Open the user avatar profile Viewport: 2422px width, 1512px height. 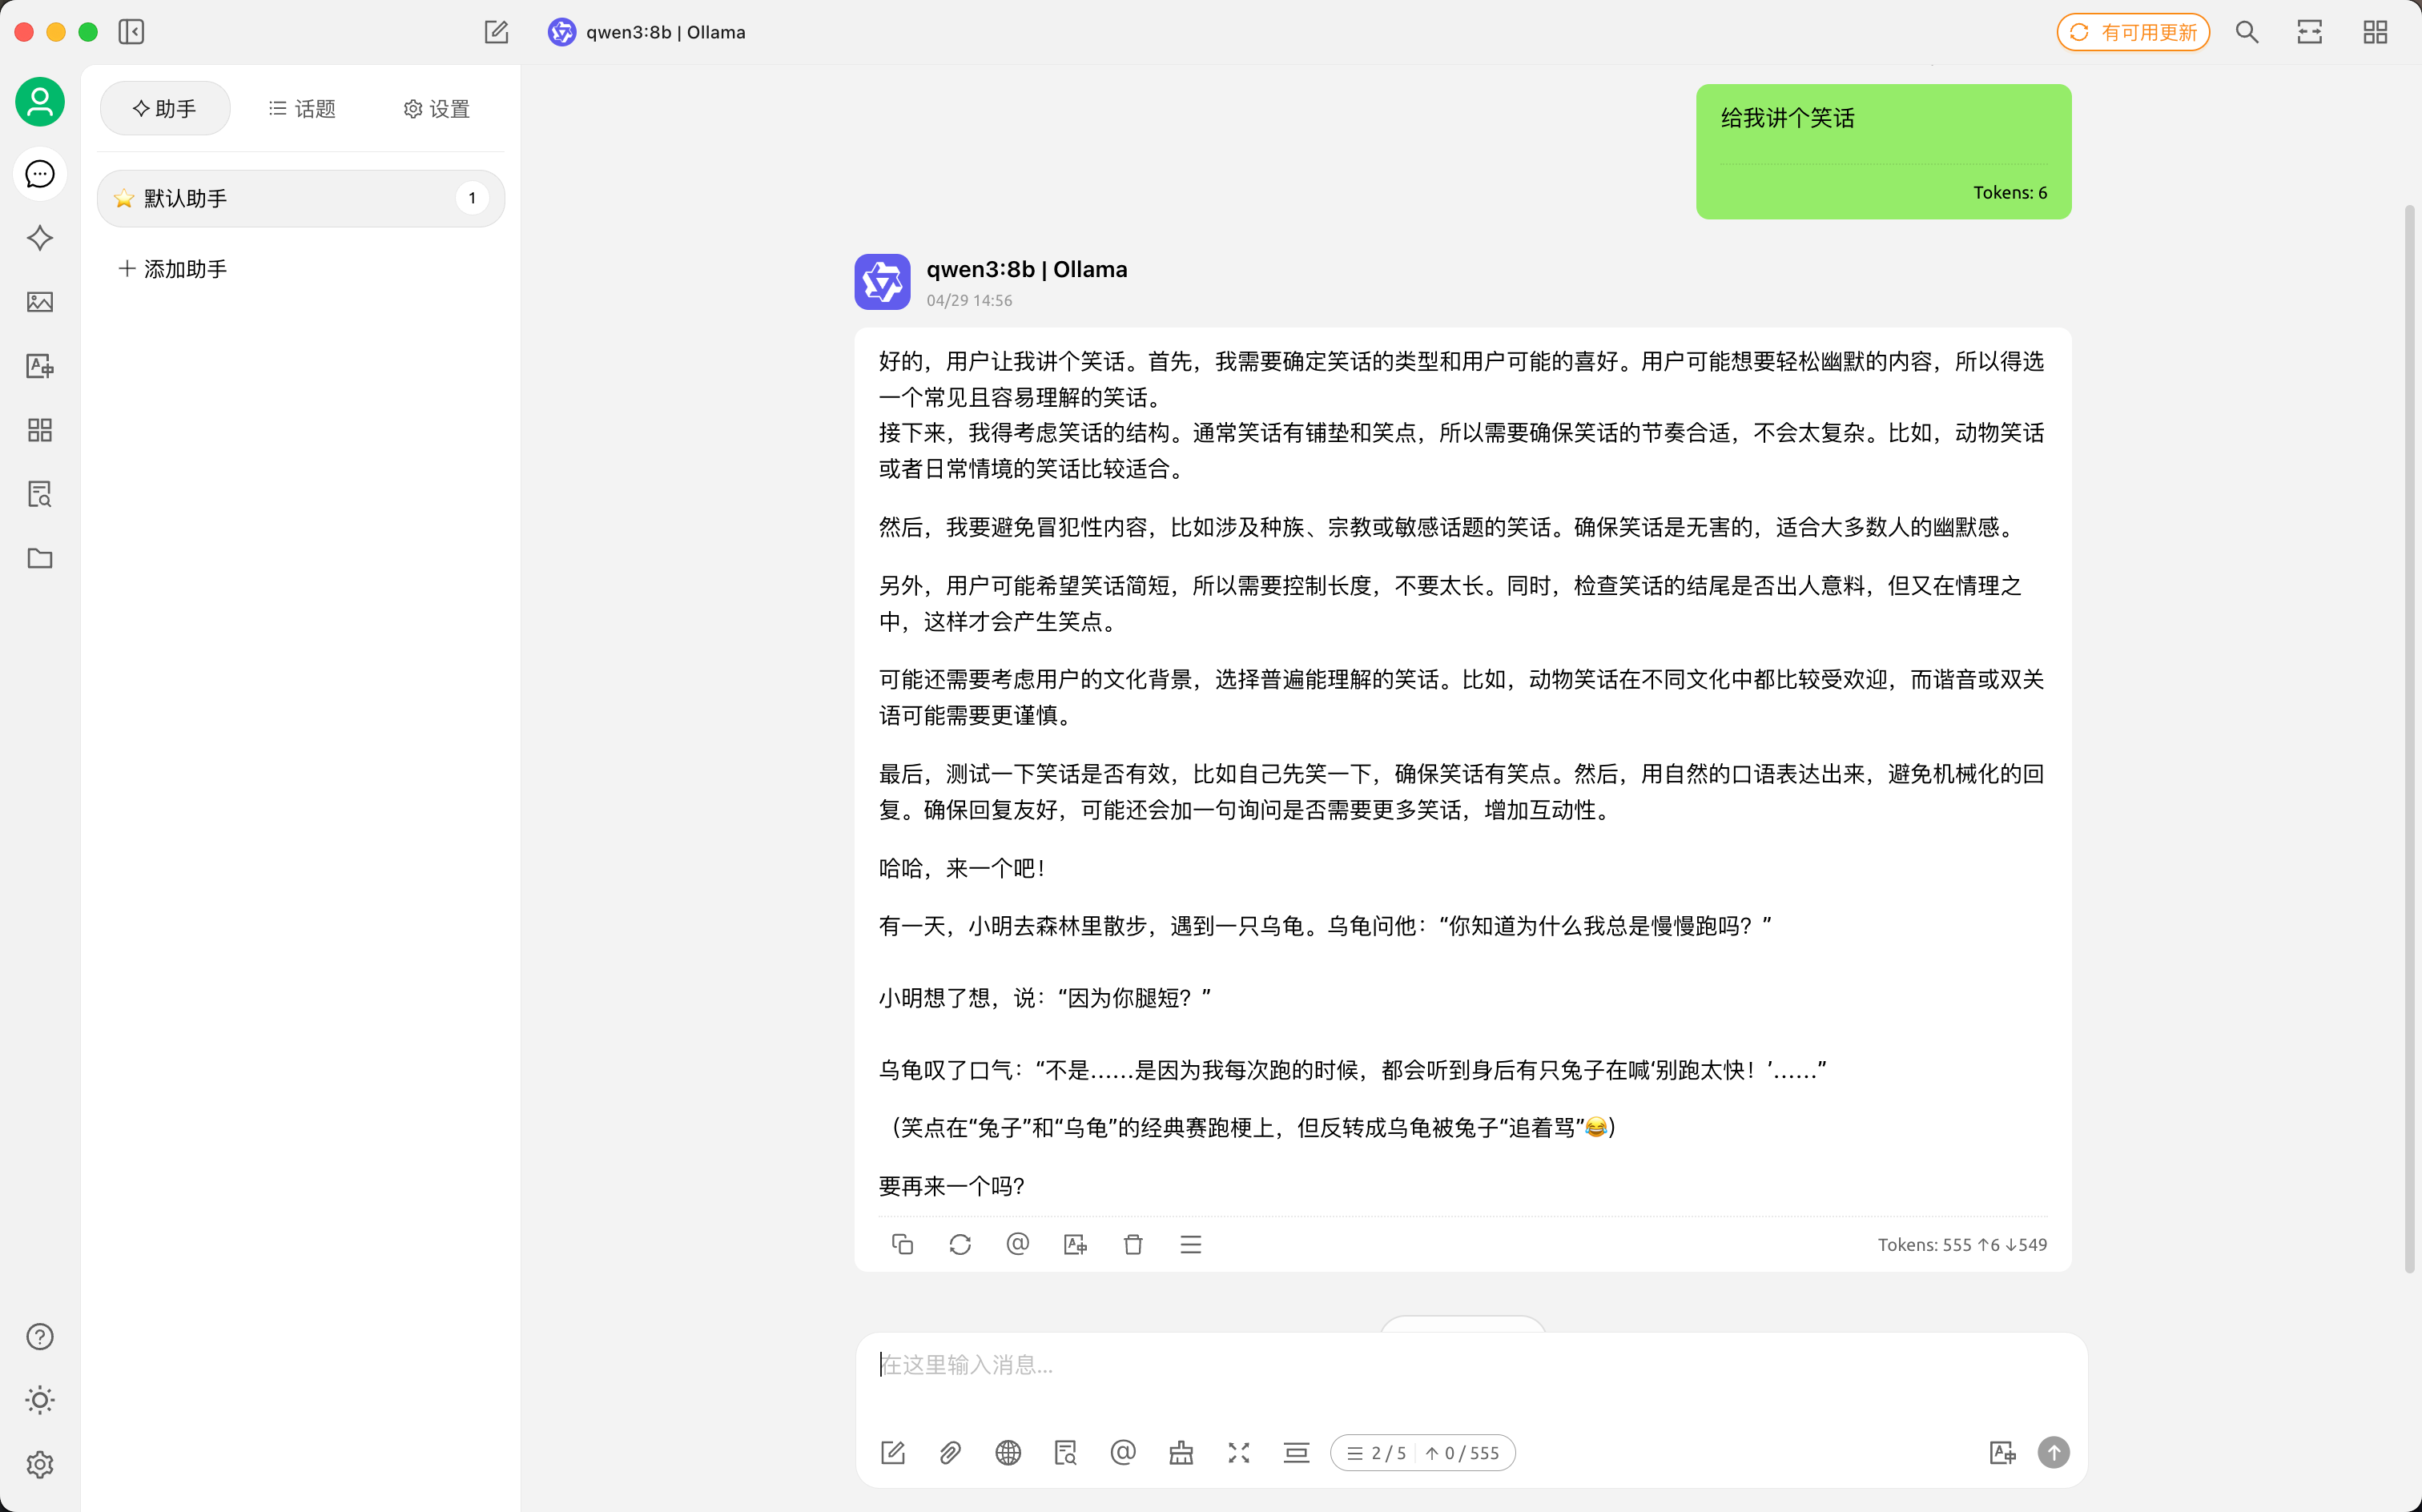40,102
